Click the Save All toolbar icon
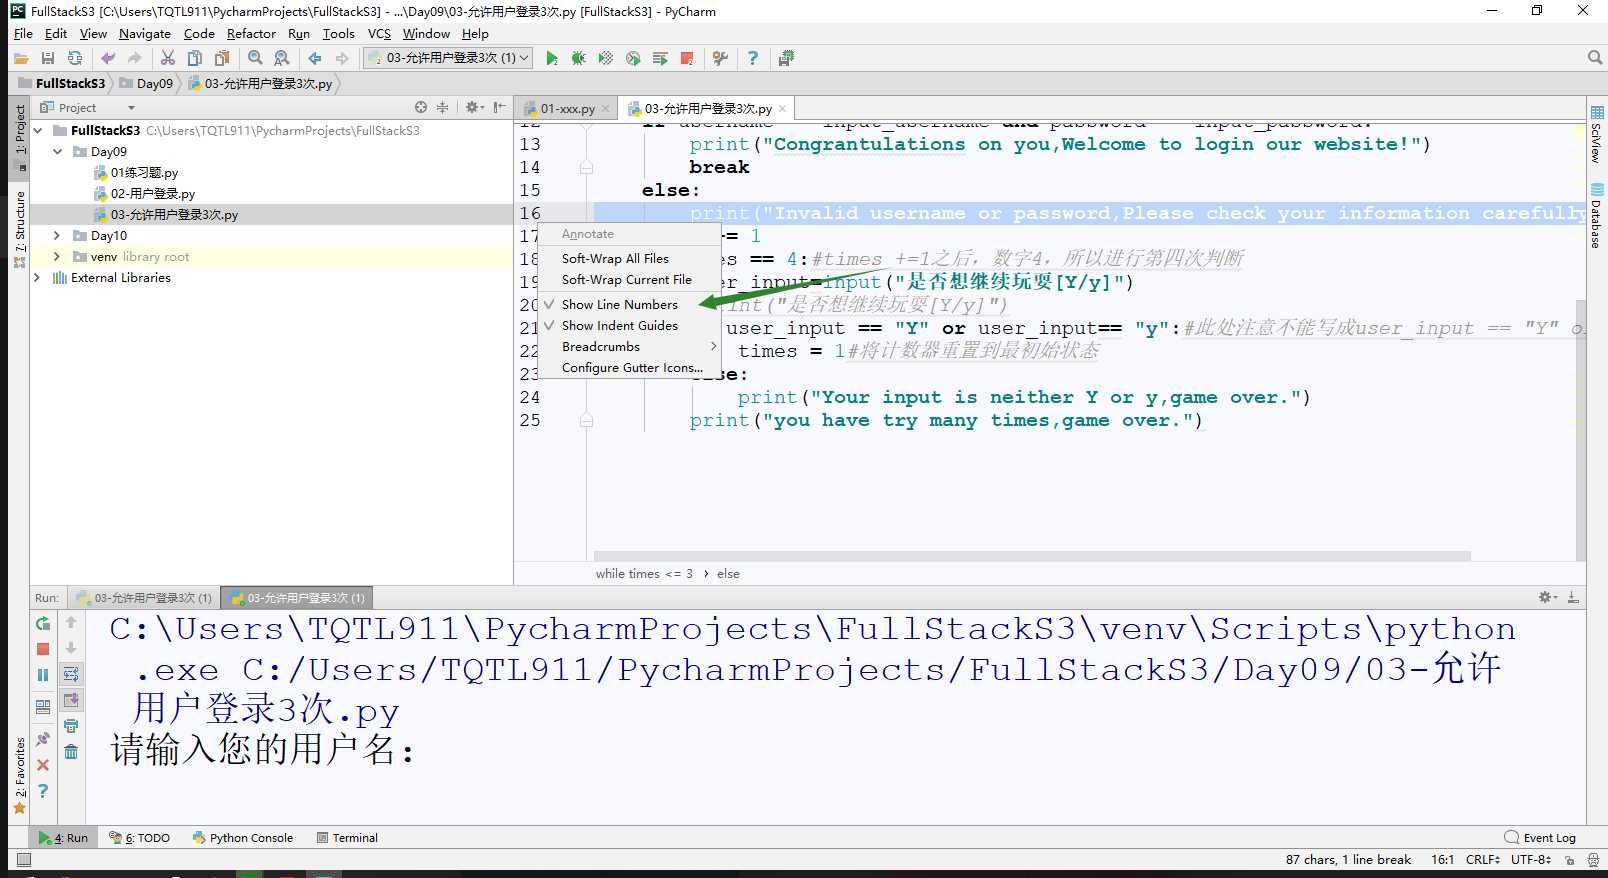Screen dimensions: 1608x878 coord(47,58)
